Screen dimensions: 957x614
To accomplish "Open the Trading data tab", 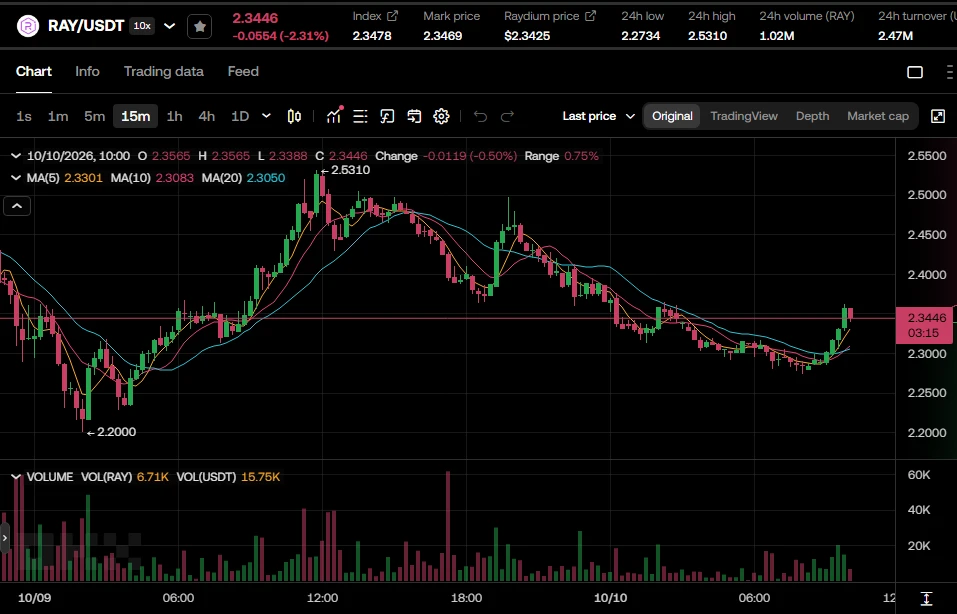I will pyautogui.click(x=164, y=71).
